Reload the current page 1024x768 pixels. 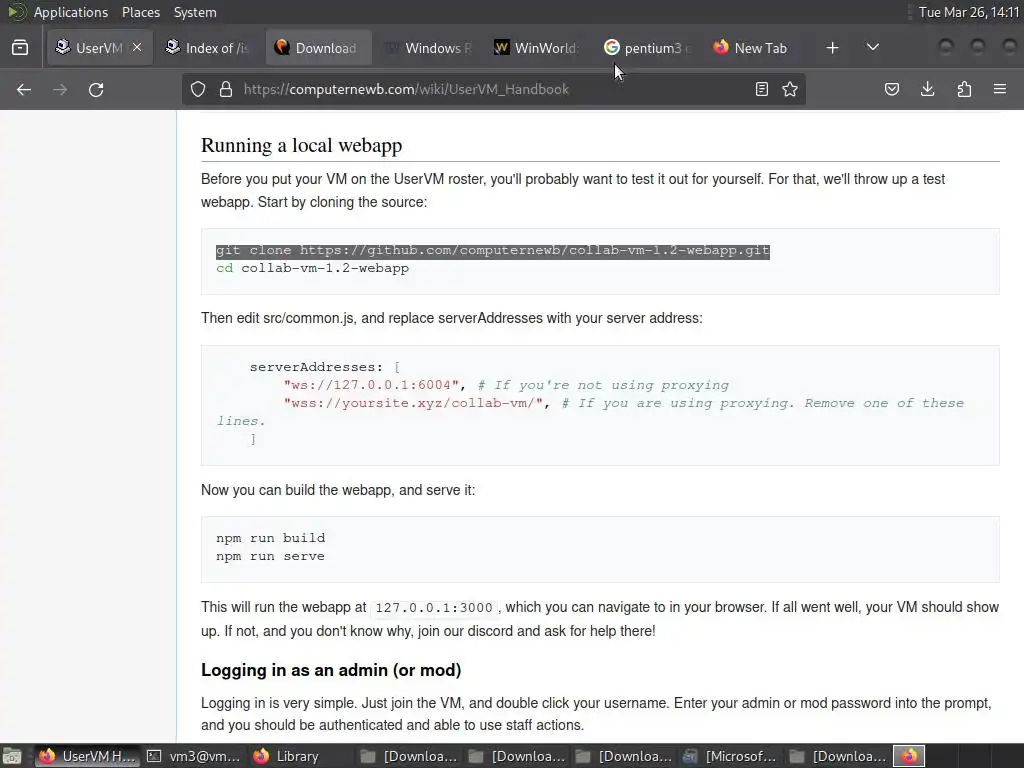(x=96, y=89)
